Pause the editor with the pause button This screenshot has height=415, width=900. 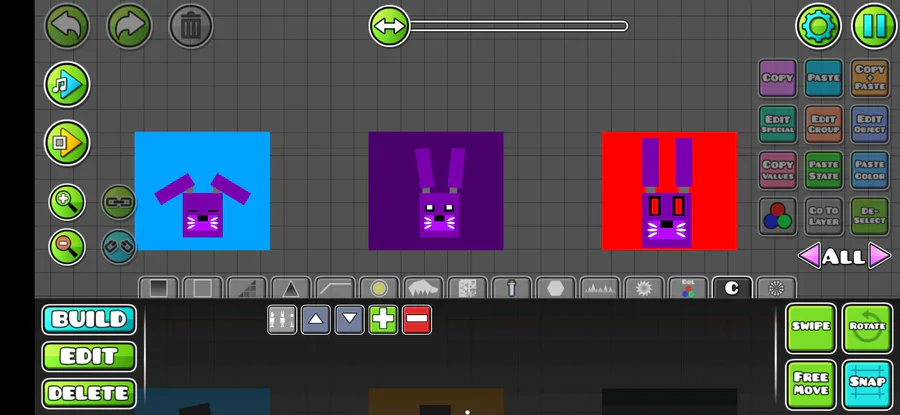[874, 26]
